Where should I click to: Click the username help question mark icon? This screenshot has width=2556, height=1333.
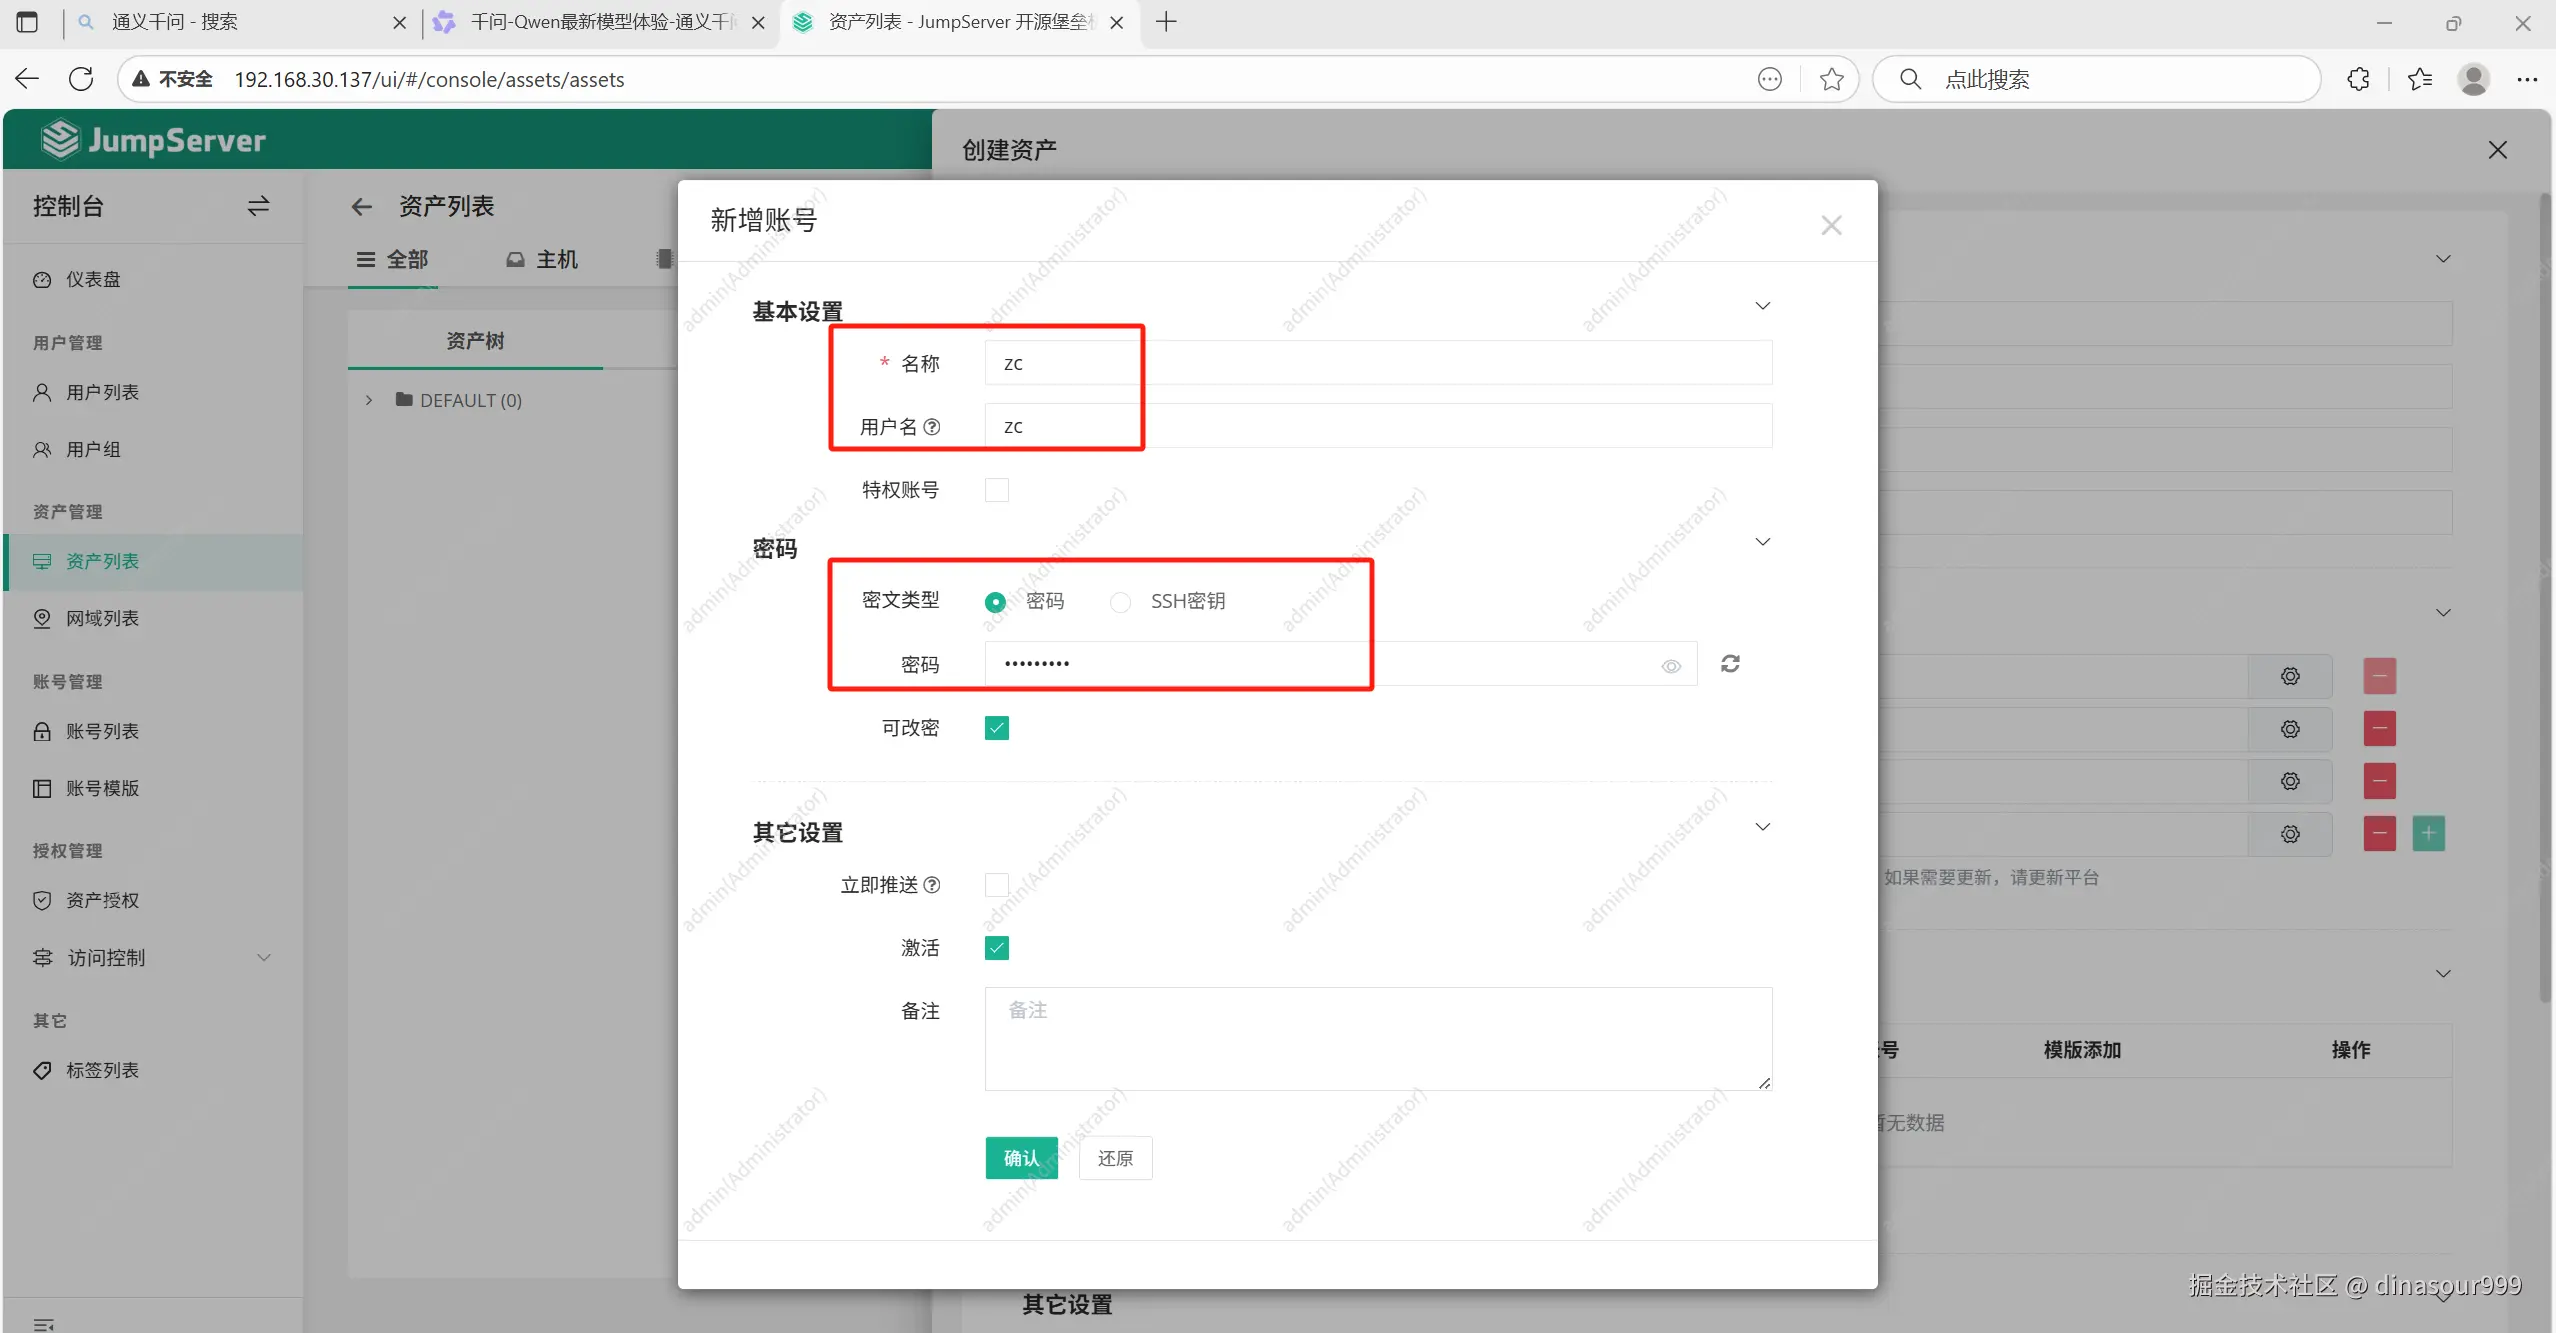point(932,427)
